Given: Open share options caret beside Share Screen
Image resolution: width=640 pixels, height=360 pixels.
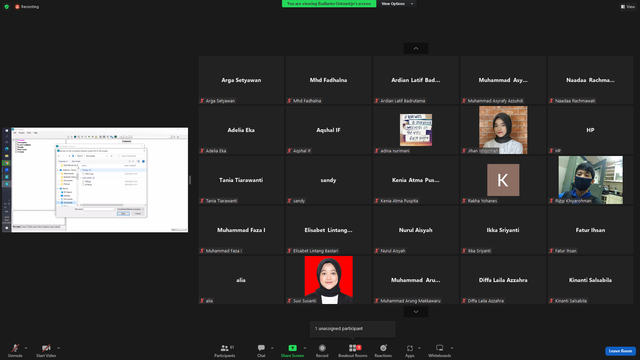Looking at the screenshot, I should point(304,348).
